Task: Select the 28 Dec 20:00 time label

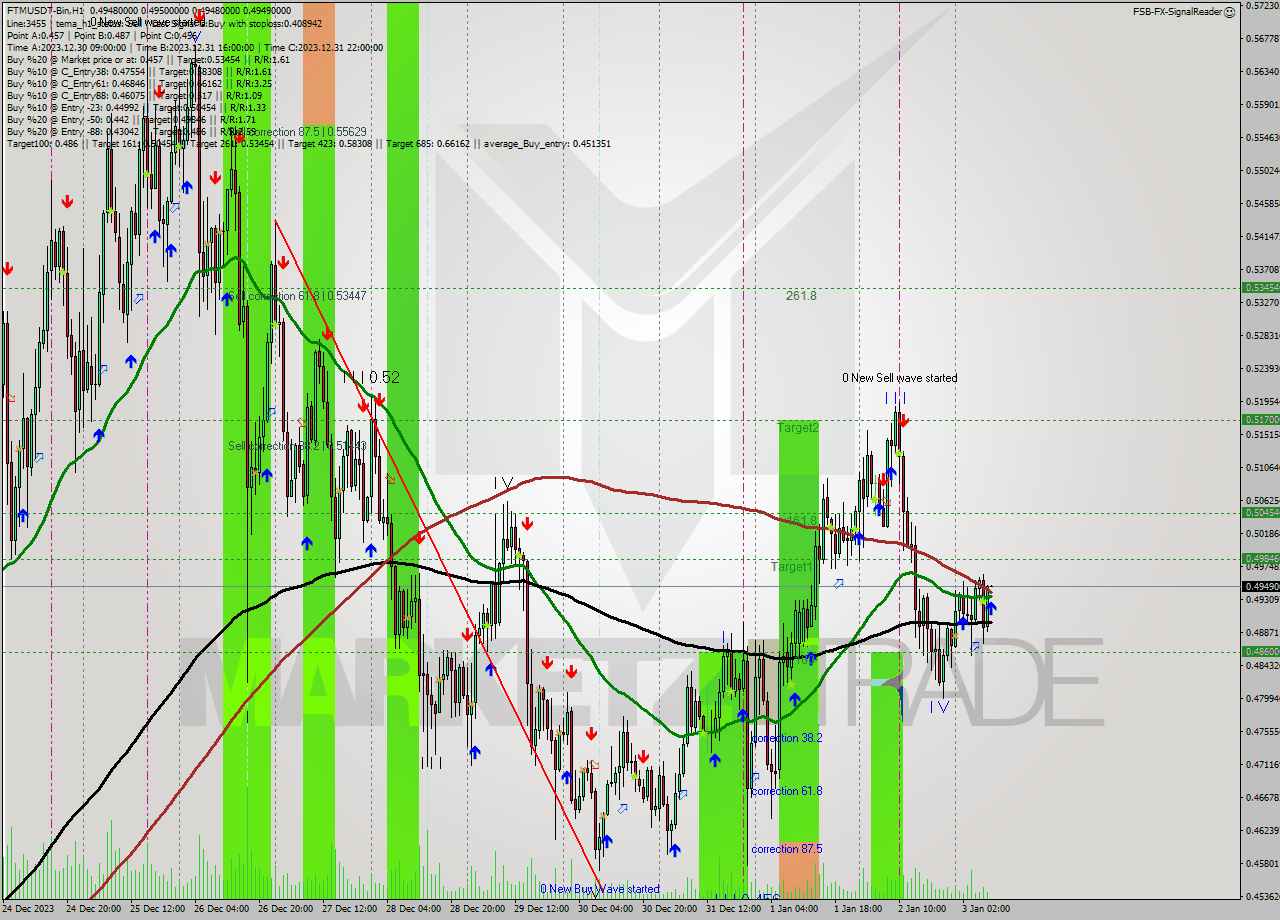Action: tap(478, 910)
